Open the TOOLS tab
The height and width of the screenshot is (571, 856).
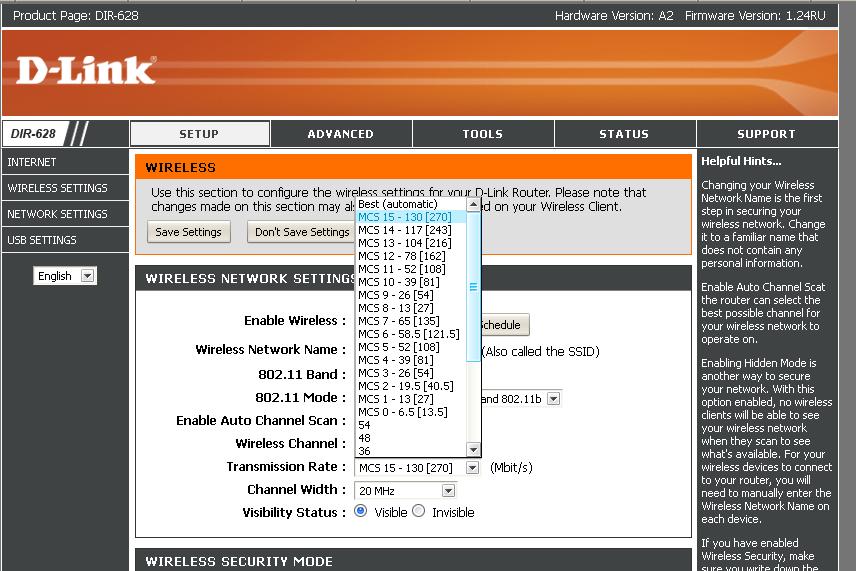(483, 134)
